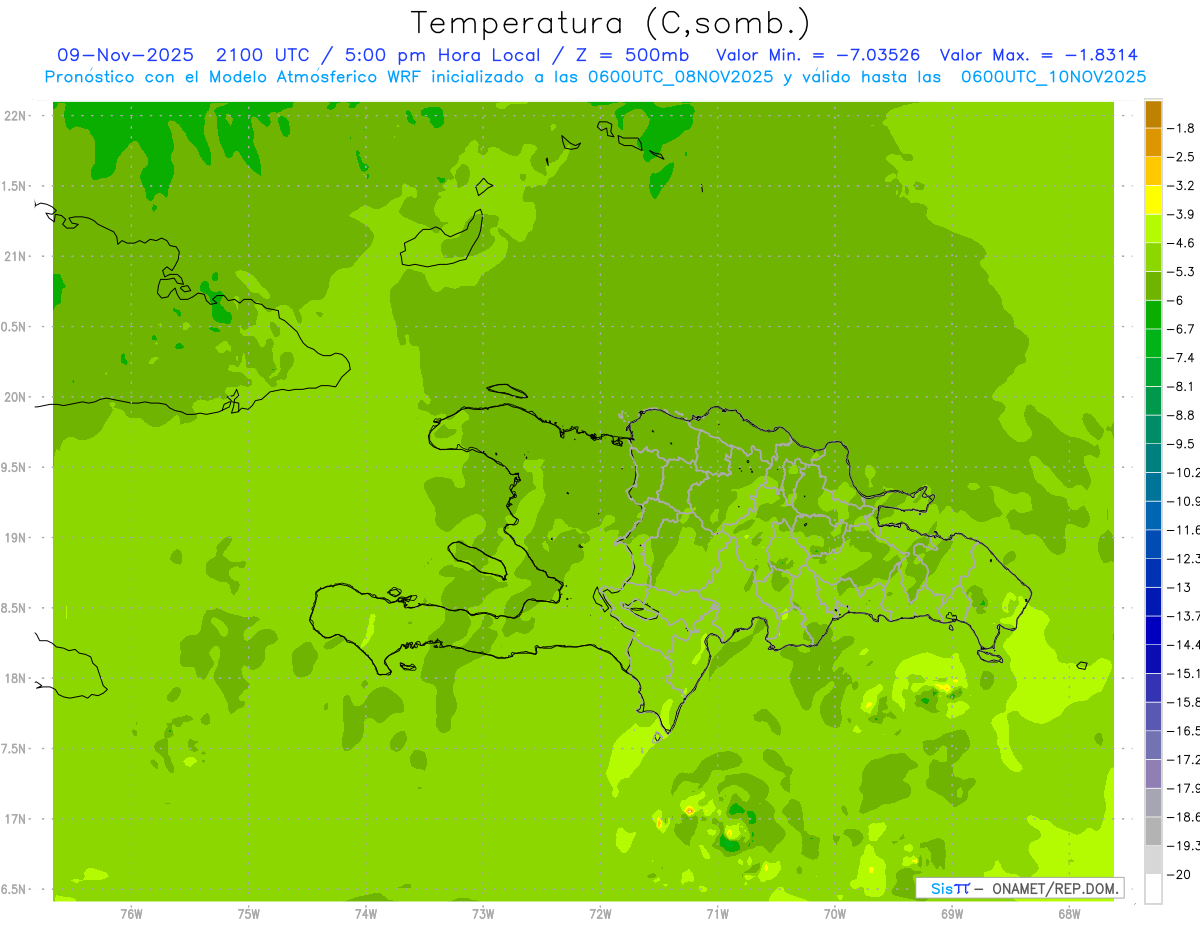
Task: Click the "-4.6" color scale label
Action: [x=1181, y=243]
